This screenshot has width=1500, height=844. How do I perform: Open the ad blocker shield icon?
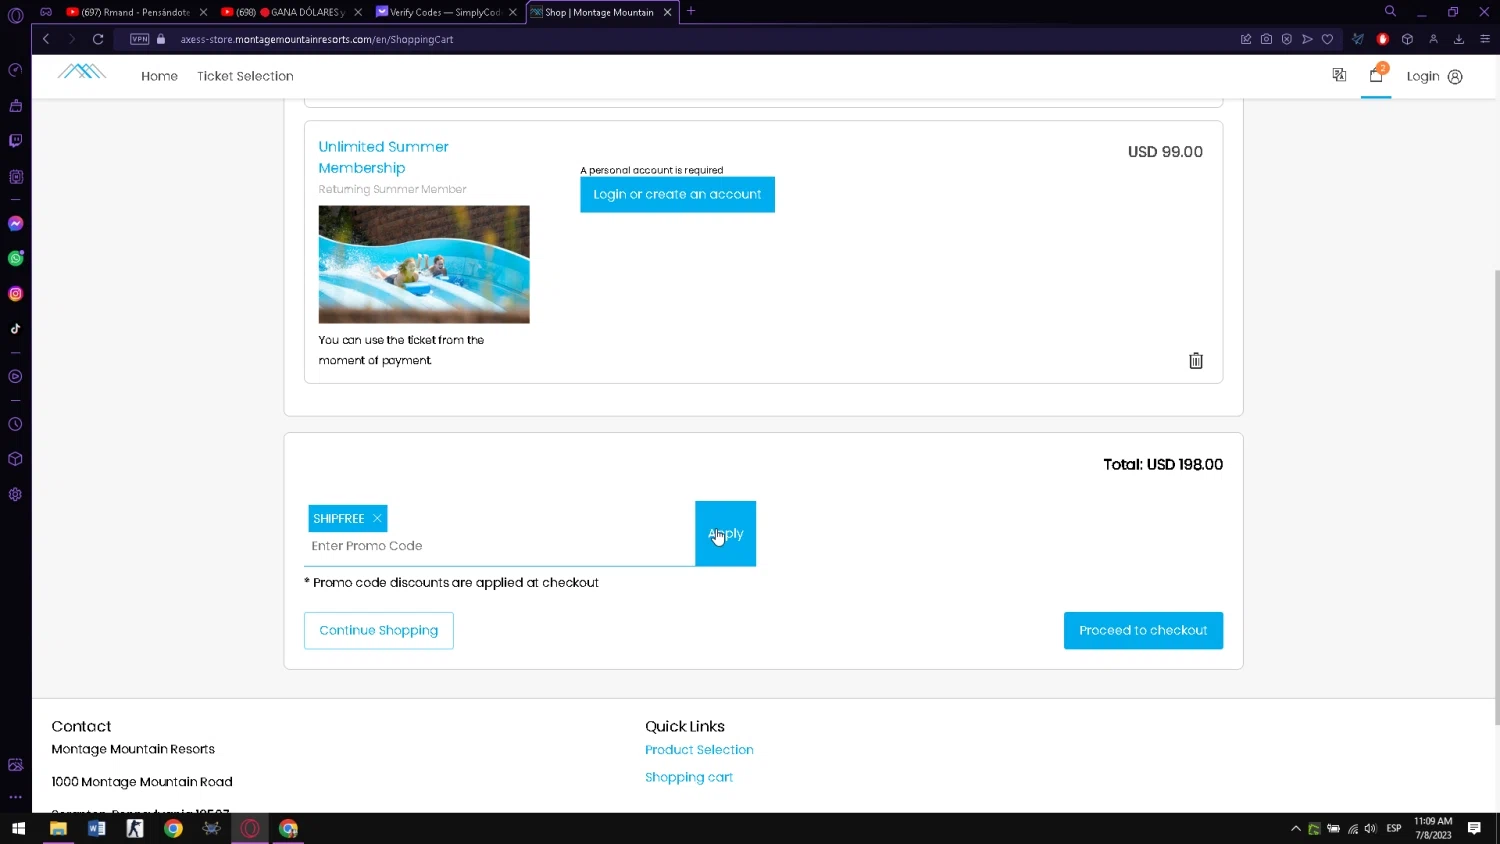[x=1287, y=39]
